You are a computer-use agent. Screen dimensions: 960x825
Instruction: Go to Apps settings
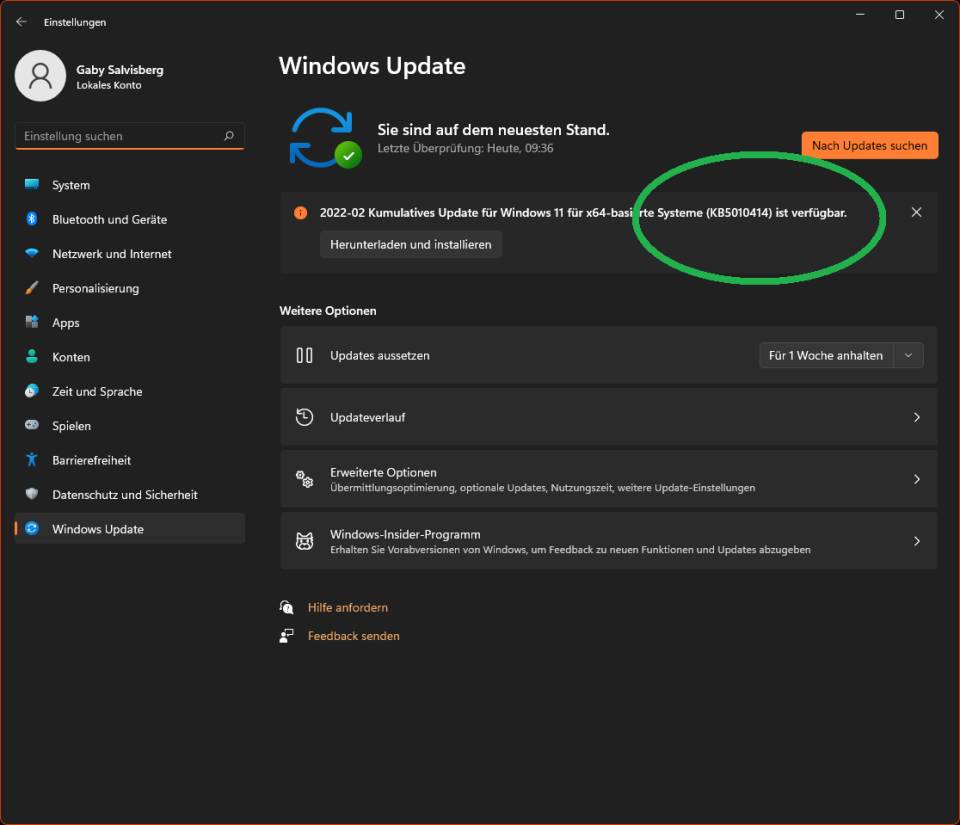coord(130,323)
